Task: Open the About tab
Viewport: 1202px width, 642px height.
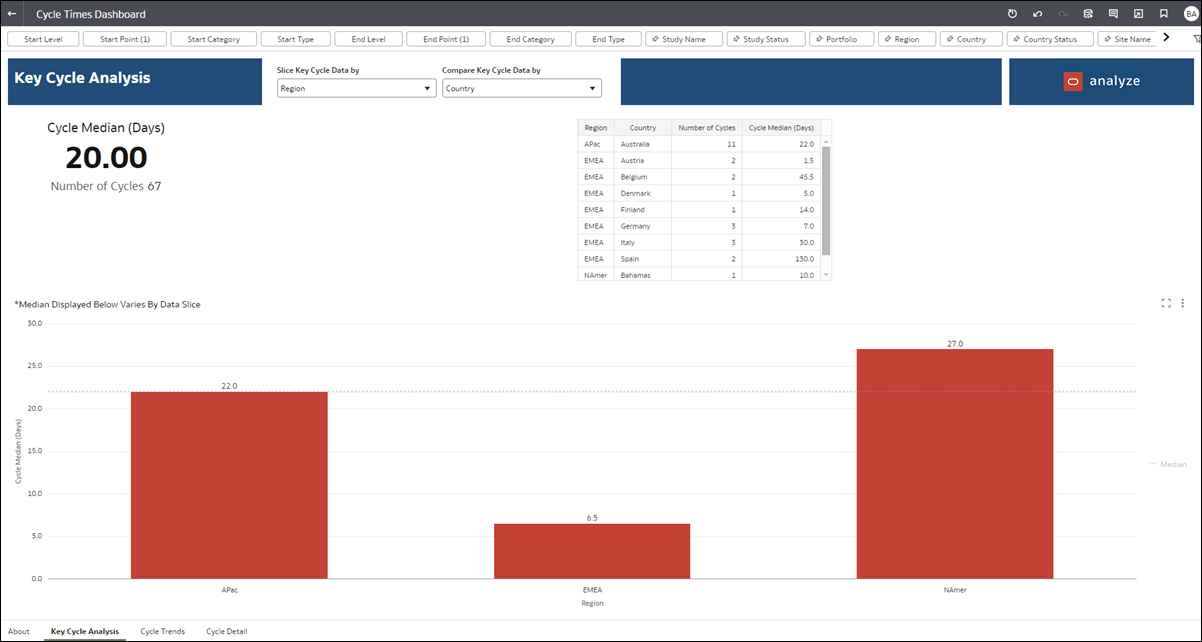Action: click(18, 631)
